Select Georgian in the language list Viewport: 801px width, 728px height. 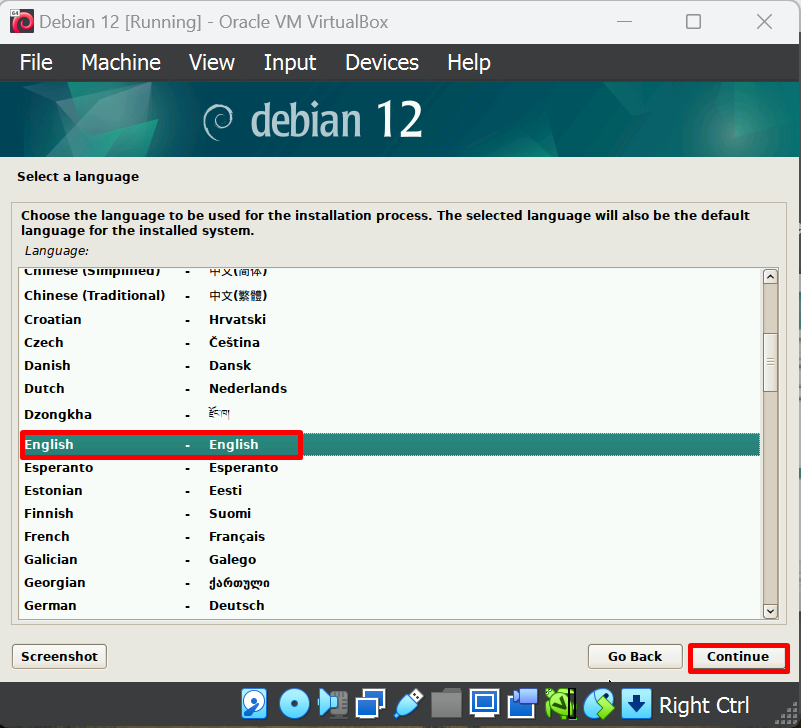click(x=389, y=582)
